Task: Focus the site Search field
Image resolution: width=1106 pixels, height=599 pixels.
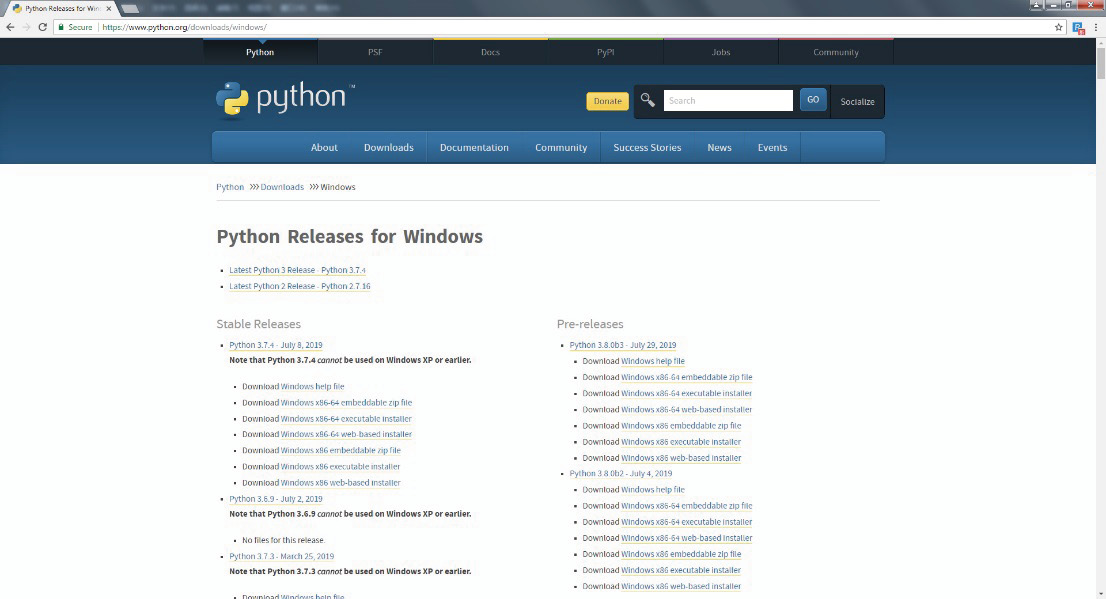Action: coord(728,100)
